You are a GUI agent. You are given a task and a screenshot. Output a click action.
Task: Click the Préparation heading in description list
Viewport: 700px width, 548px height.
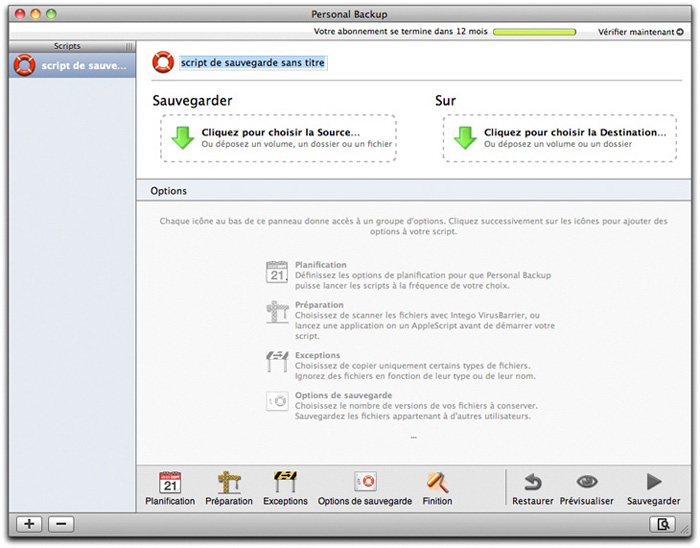[x=319, y=305]
